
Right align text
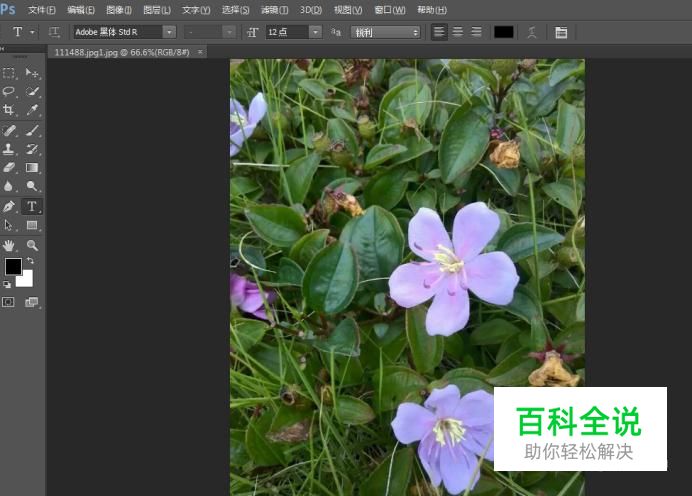[x=476, y=32]
